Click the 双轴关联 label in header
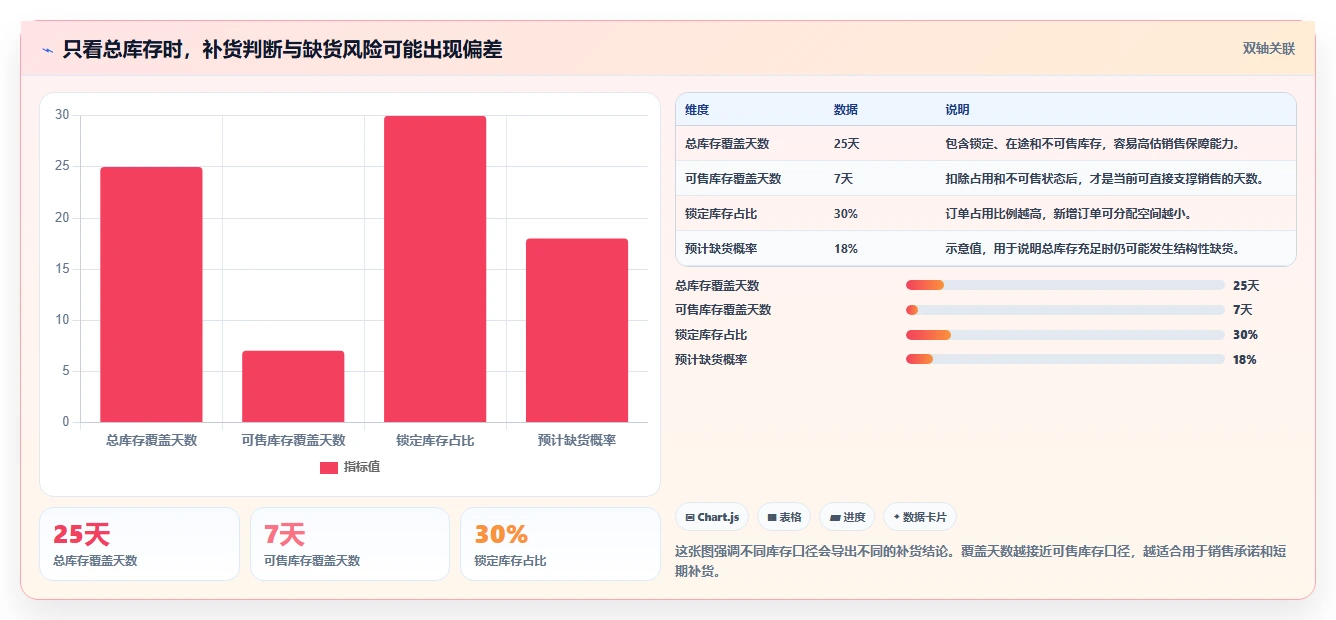The image size is (1336, 620). [x=1268, y=49]
